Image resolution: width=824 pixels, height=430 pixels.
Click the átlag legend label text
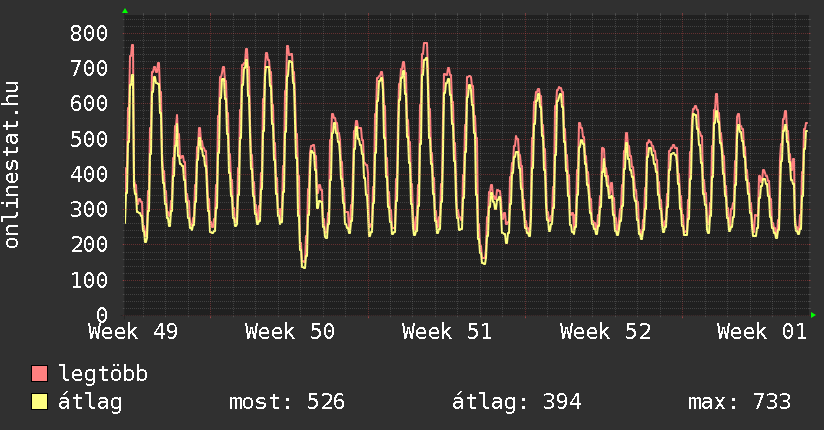[x=90, y=403]
